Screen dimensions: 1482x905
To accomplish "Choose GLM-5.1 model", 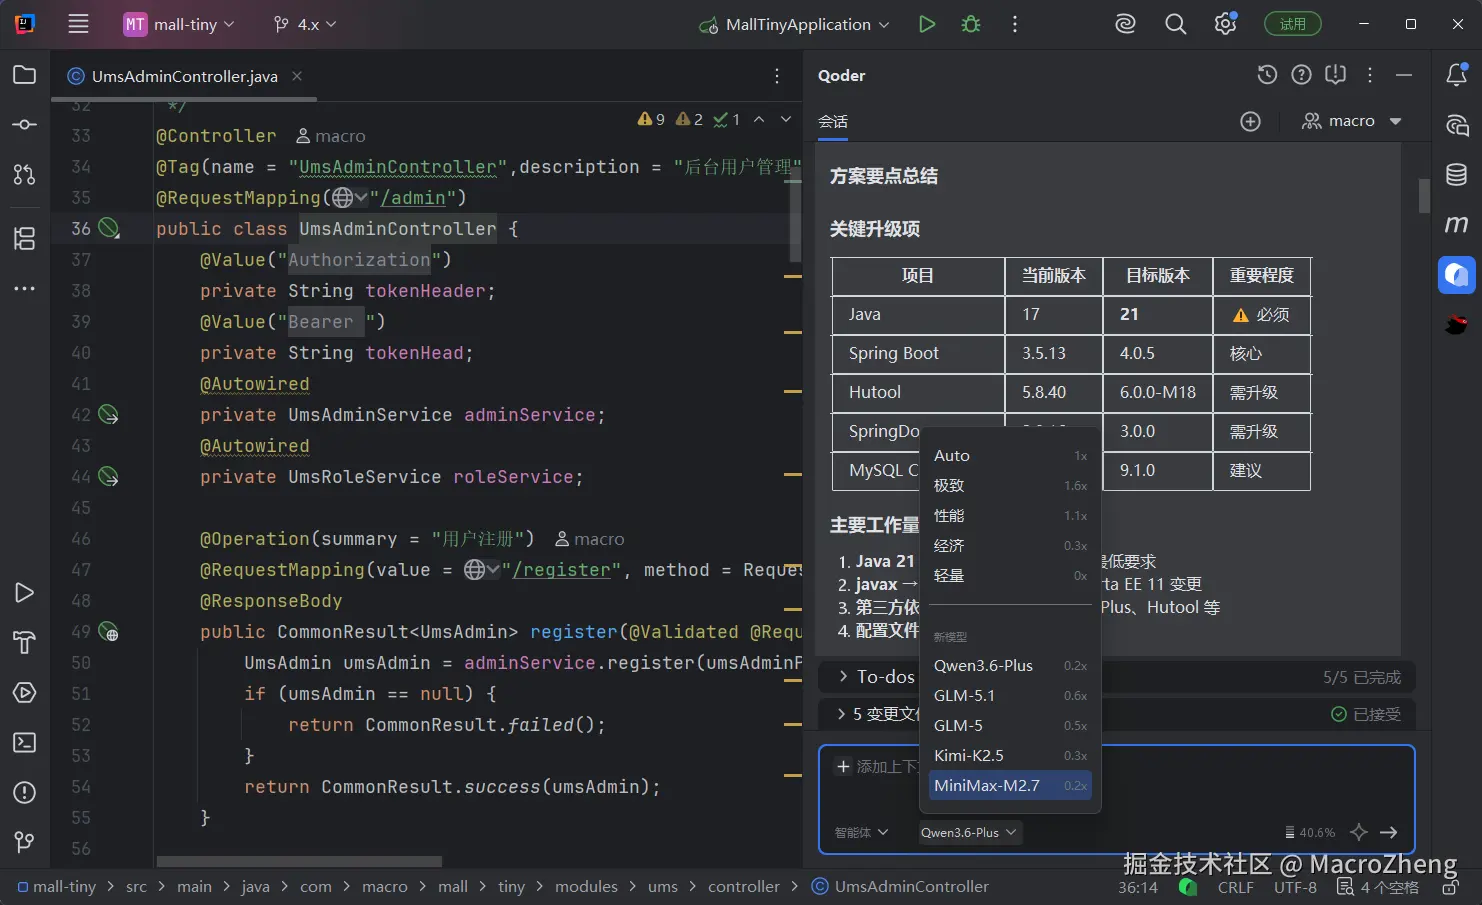I will [1010, 695].
